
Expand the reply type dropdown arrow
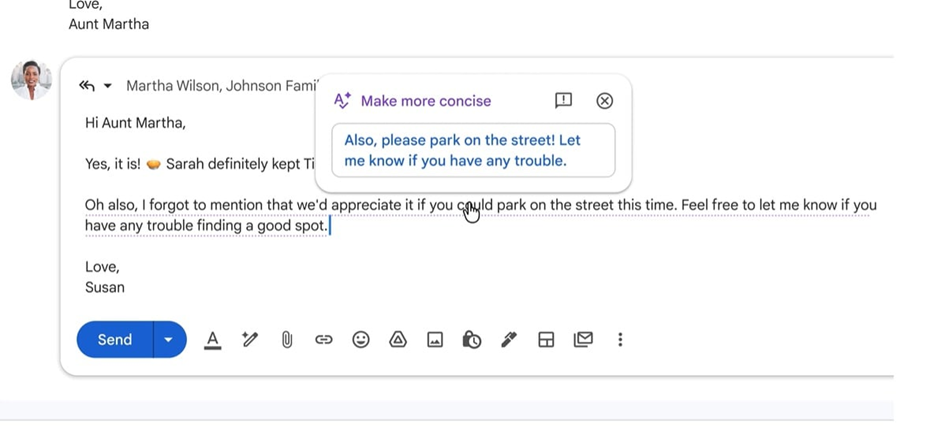pyautogui.click(x=108, y=86)
